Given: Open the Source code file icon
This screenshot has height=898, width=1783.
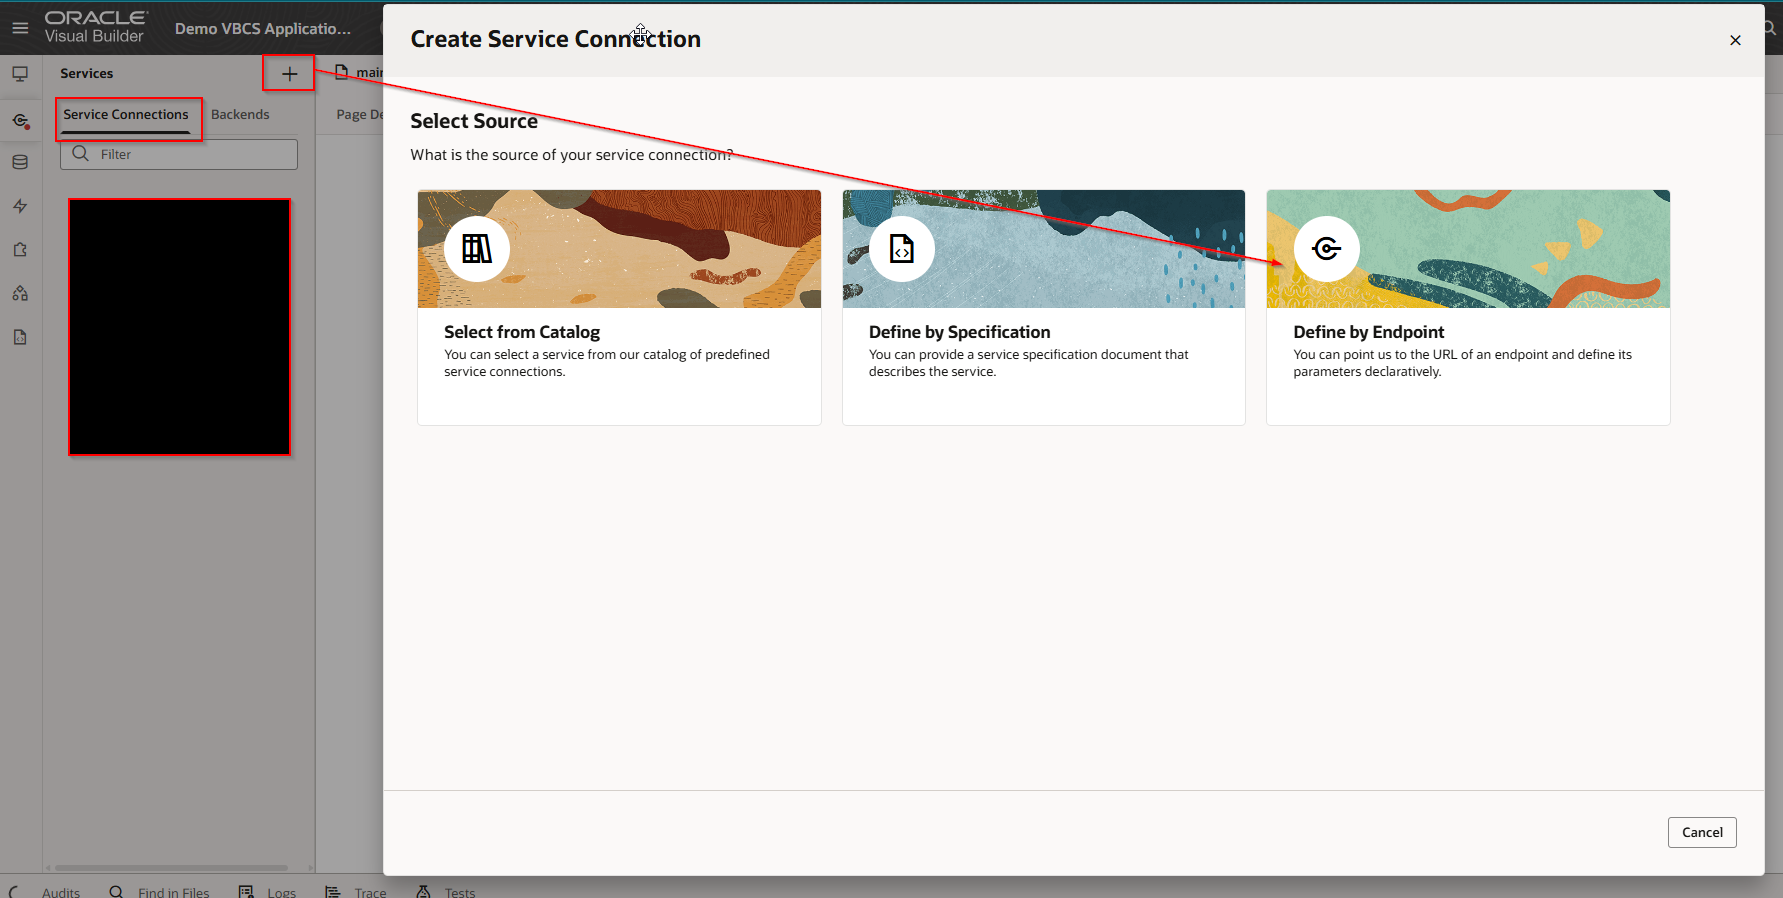Looking at the screenshot, I should 20,337.
